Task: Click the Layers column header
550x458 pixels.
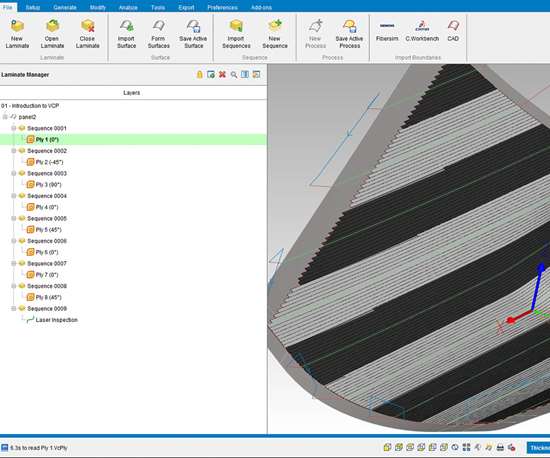Action: point(133,93)
